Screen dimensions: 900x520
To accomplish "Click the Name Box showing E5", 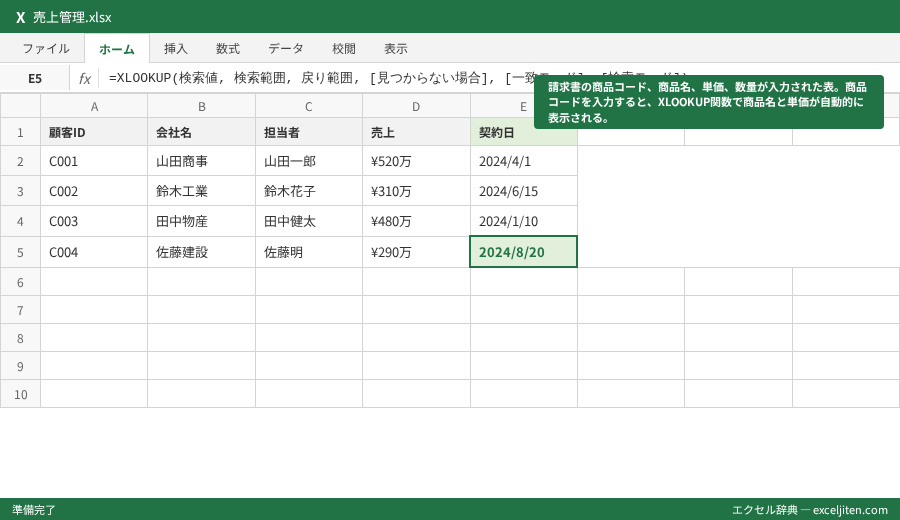I will [35, 79].
